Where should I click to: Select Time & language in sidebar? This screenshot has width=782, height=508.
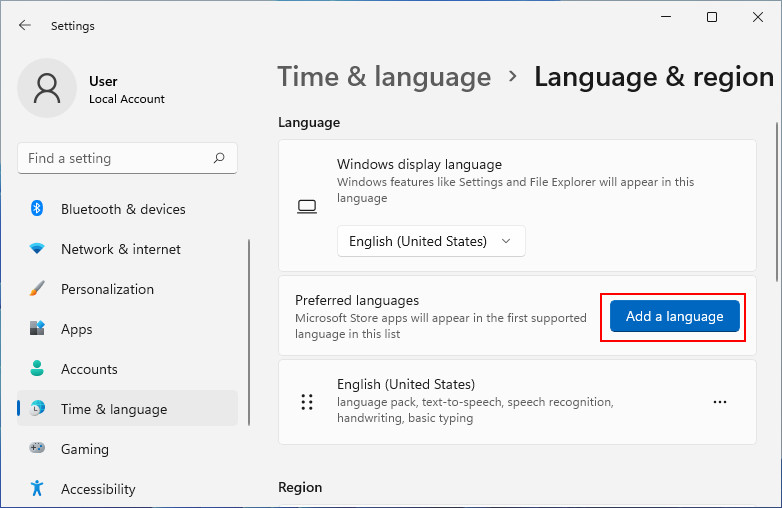(x=127, y=408)
